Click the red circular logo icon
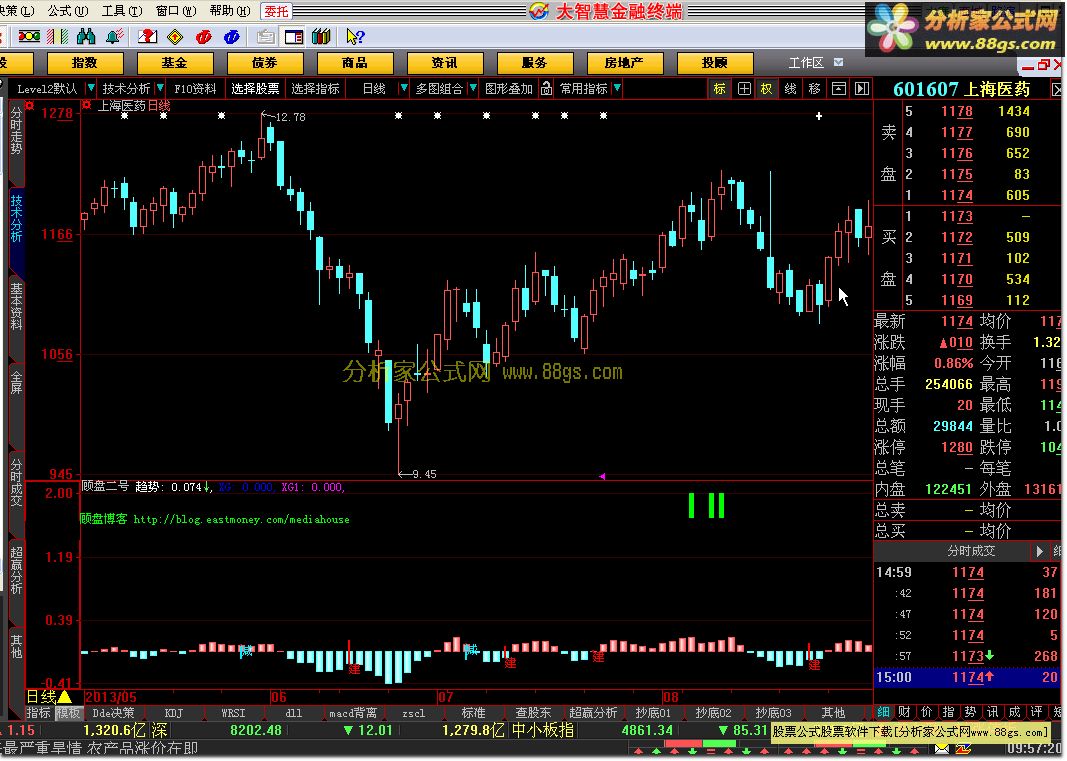1067x761 pixels. tap(203, 37)
